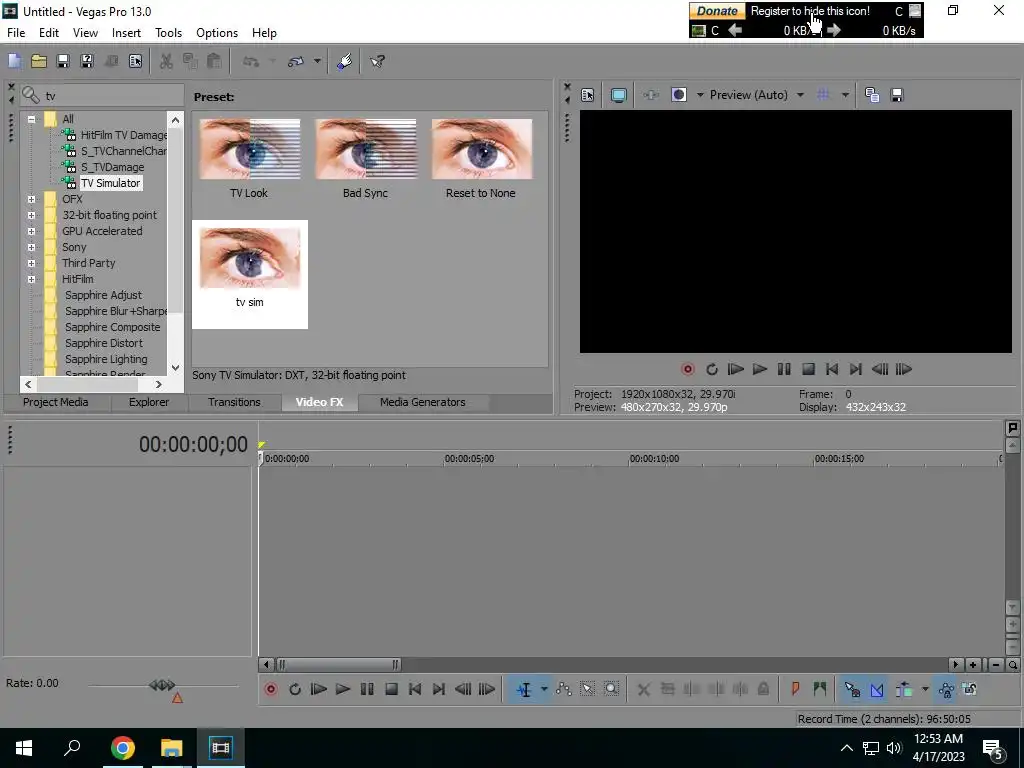Create a new project from the toolbar
The image size is (1024, 768).
tap(14, 61)
